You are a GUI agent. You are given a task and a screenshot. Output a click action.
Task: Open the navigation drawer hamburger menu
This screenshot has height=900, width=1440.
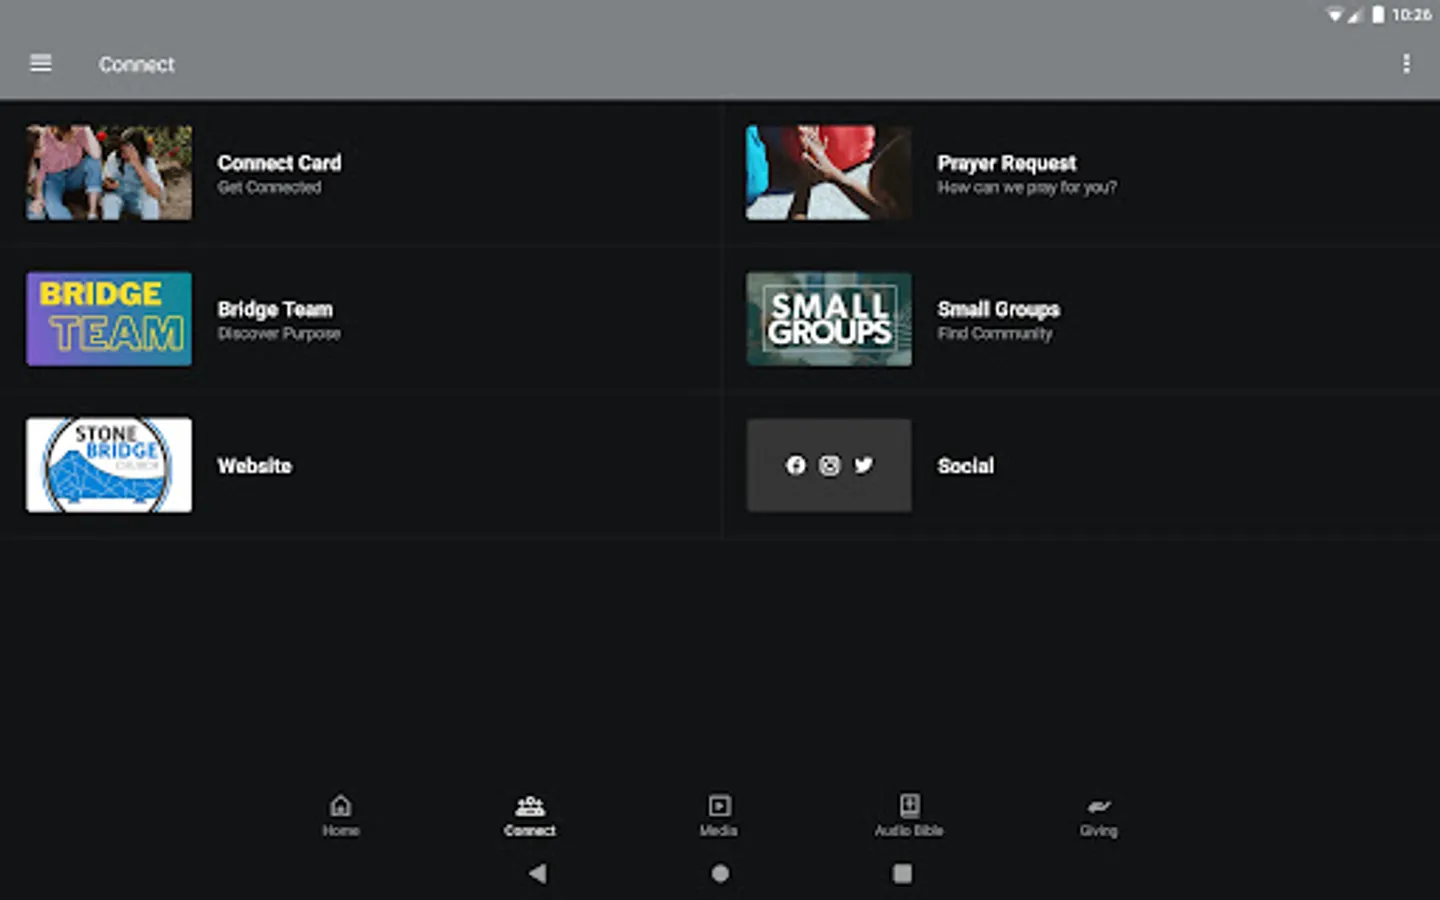(40, 63)
